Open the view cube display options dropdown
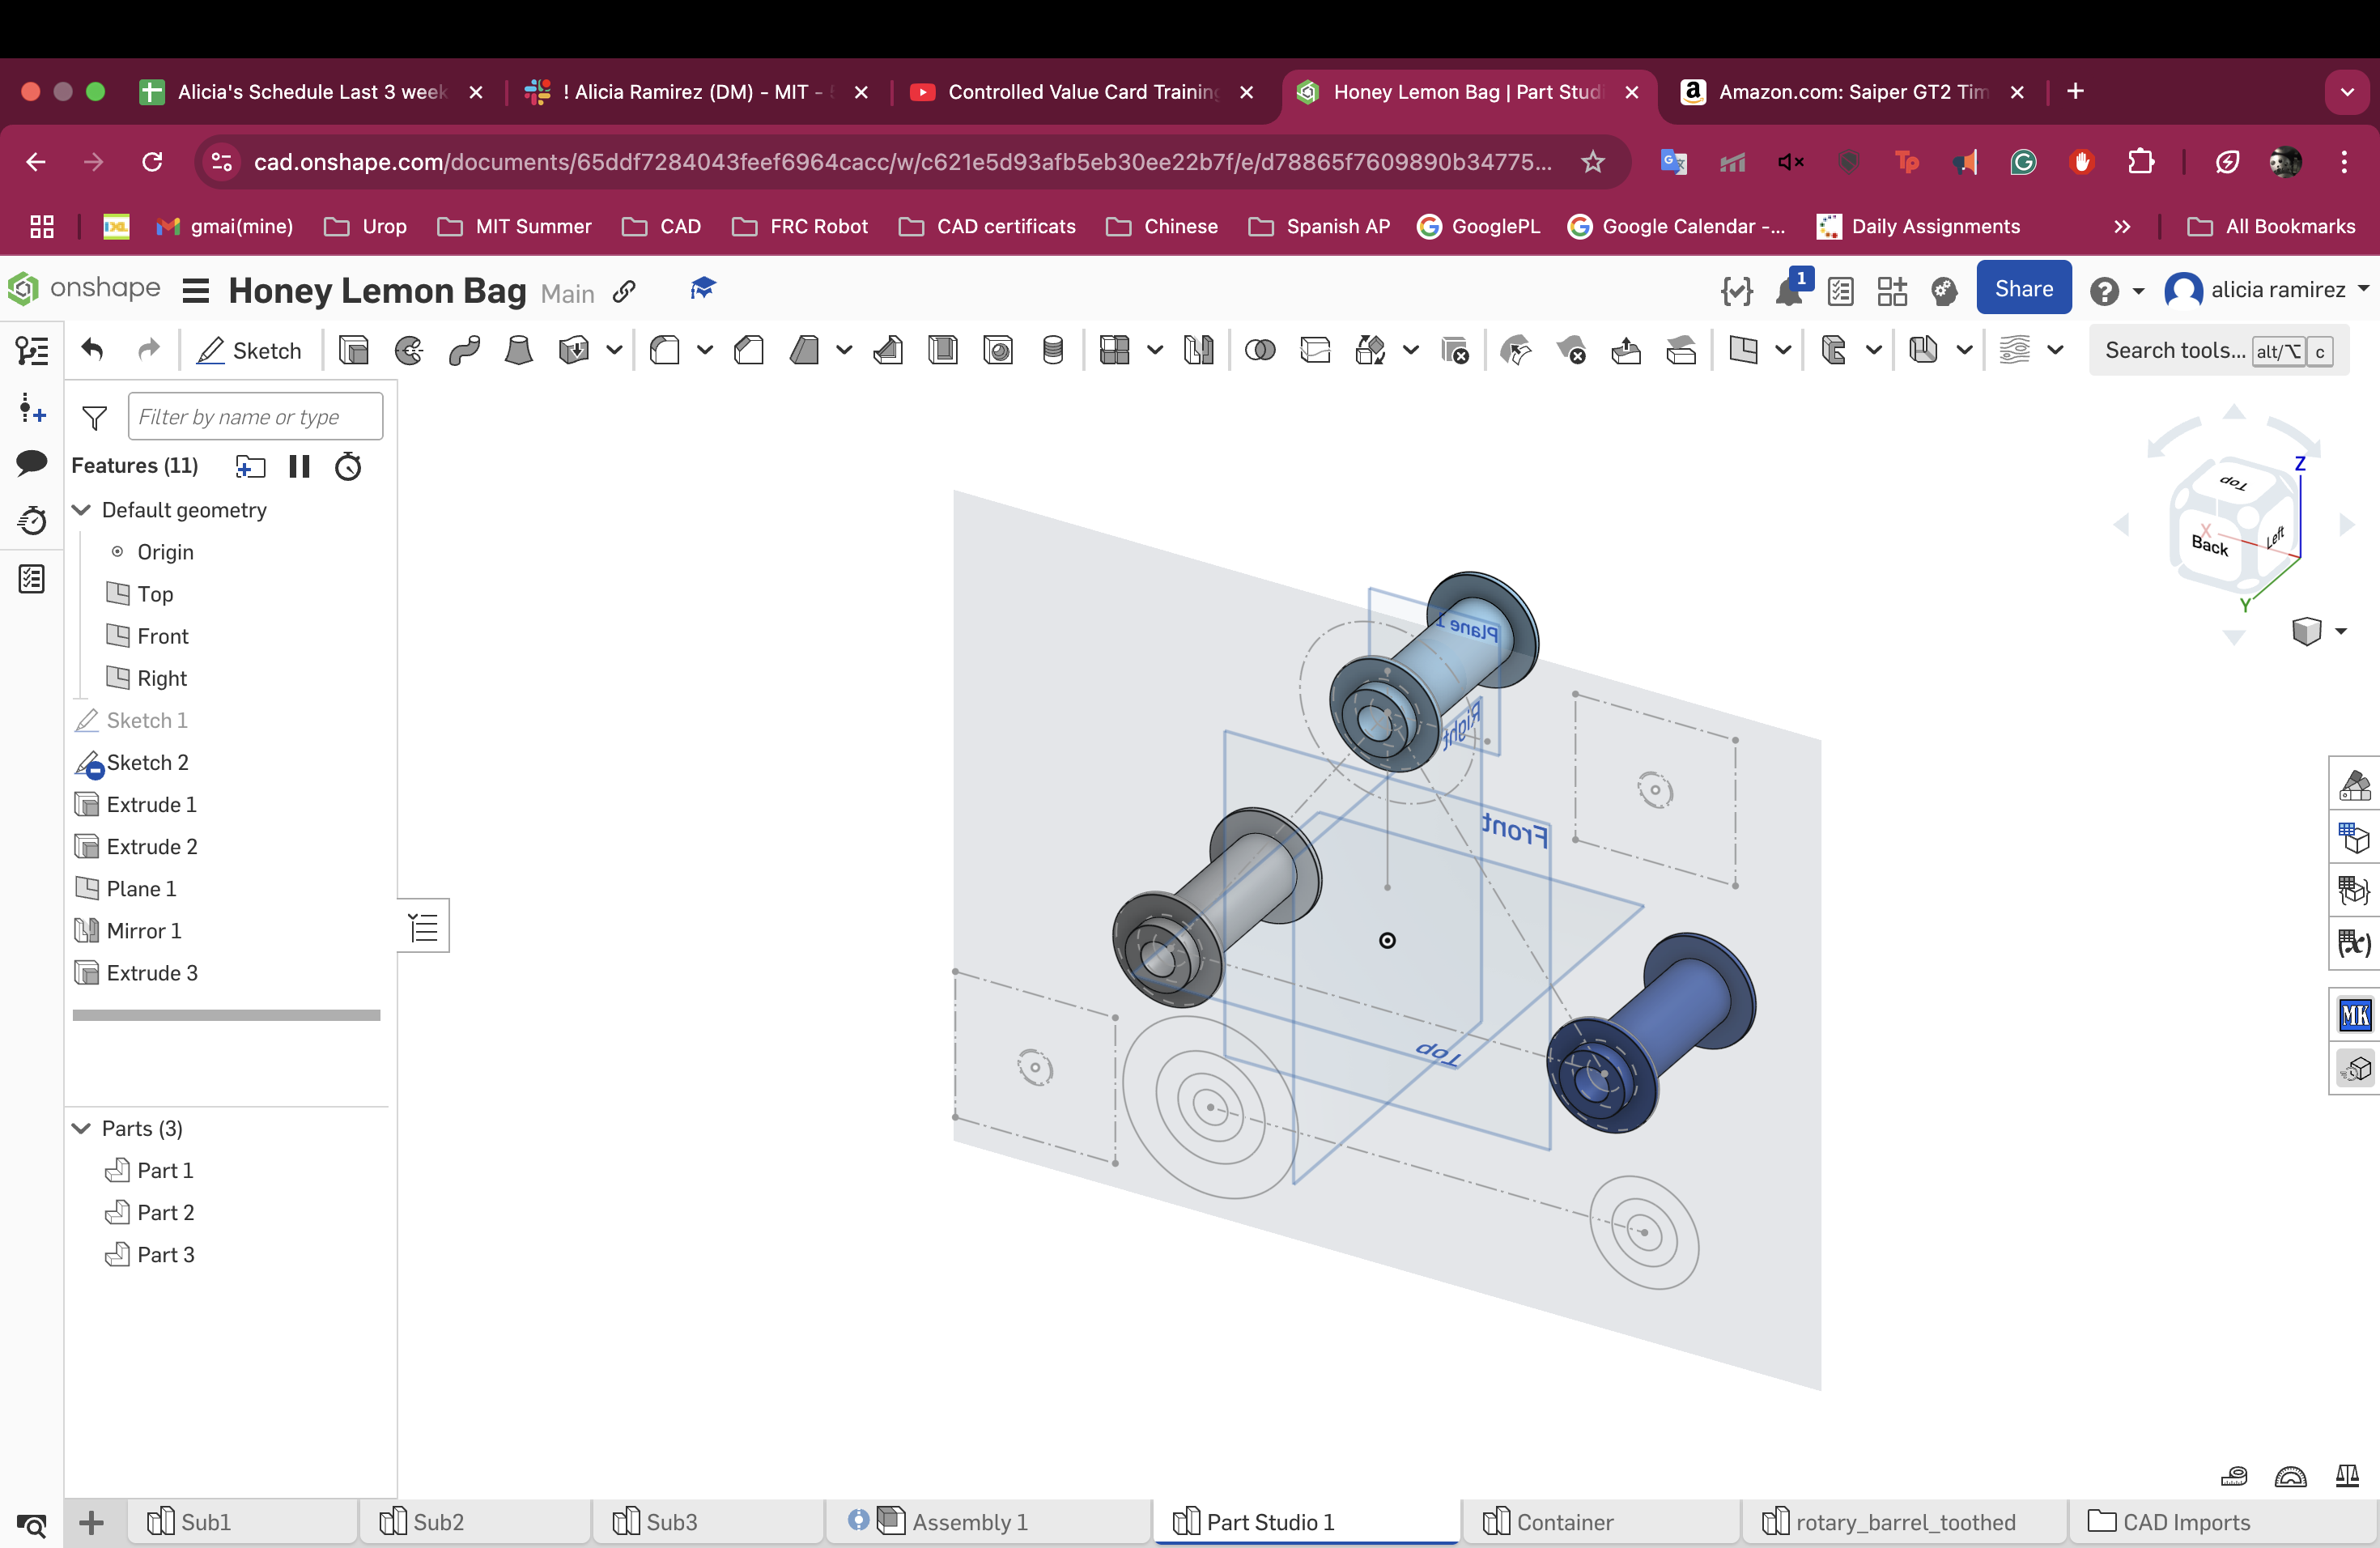 click(x=2341, y=631)
